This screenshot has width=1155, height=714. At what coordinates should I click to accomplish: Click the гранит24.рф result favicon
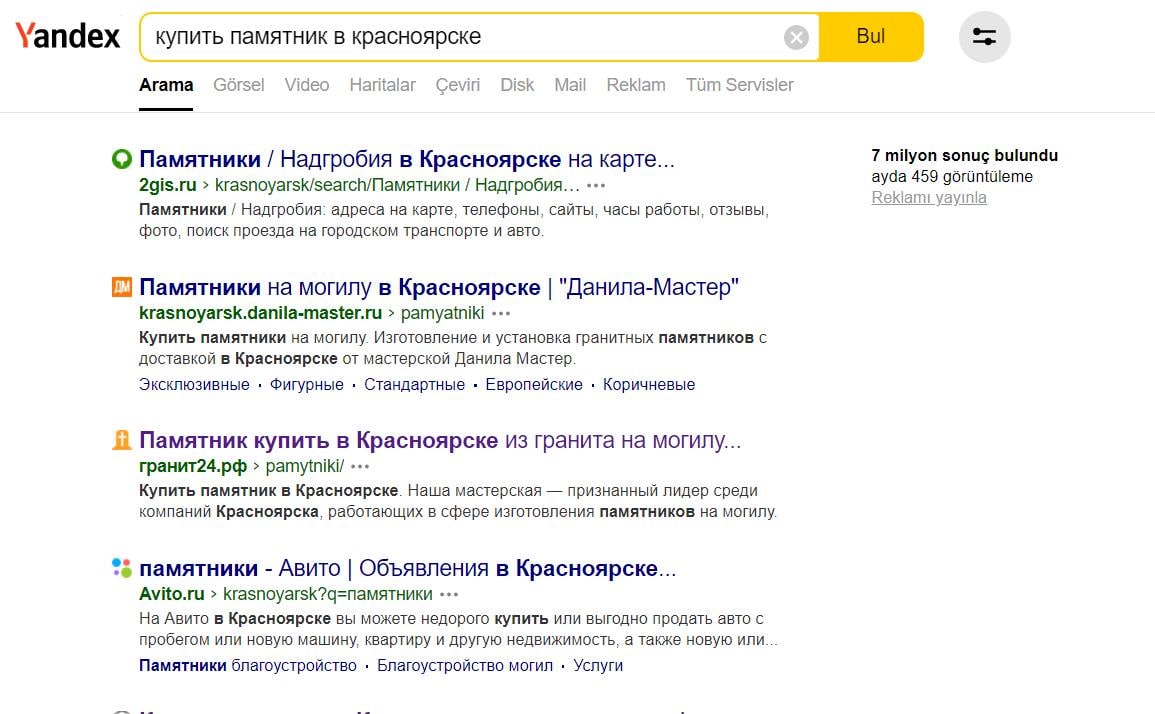[x=122, y=440]
